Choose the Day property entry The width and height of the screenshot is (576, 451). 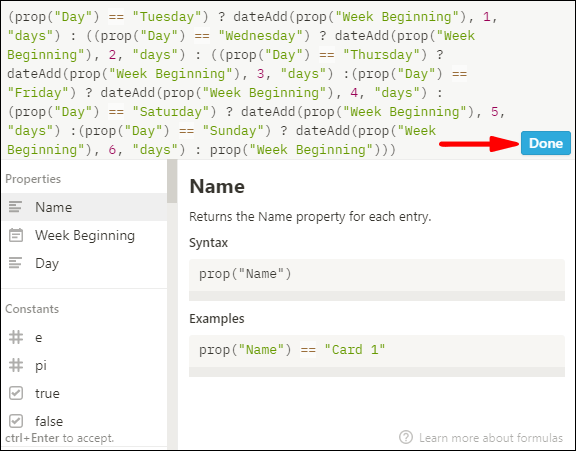coord(84,263)
